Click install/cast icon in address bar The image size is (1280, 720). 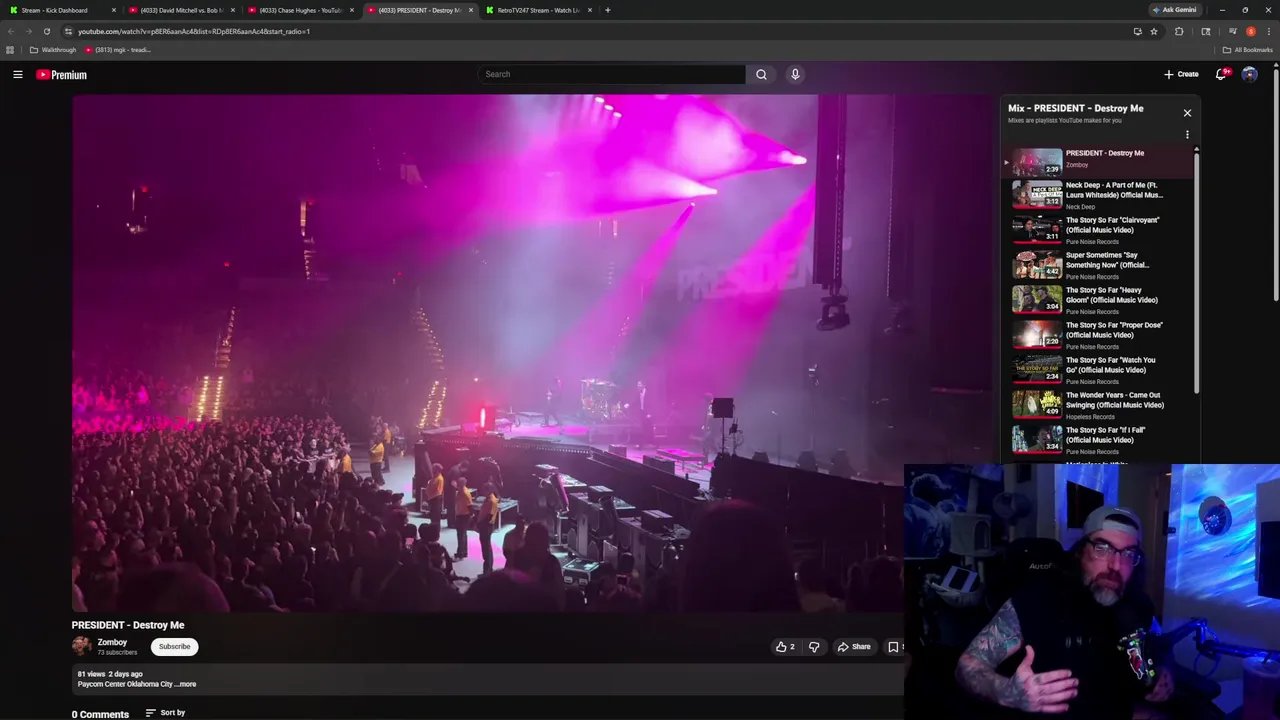tap(1137, 31)
